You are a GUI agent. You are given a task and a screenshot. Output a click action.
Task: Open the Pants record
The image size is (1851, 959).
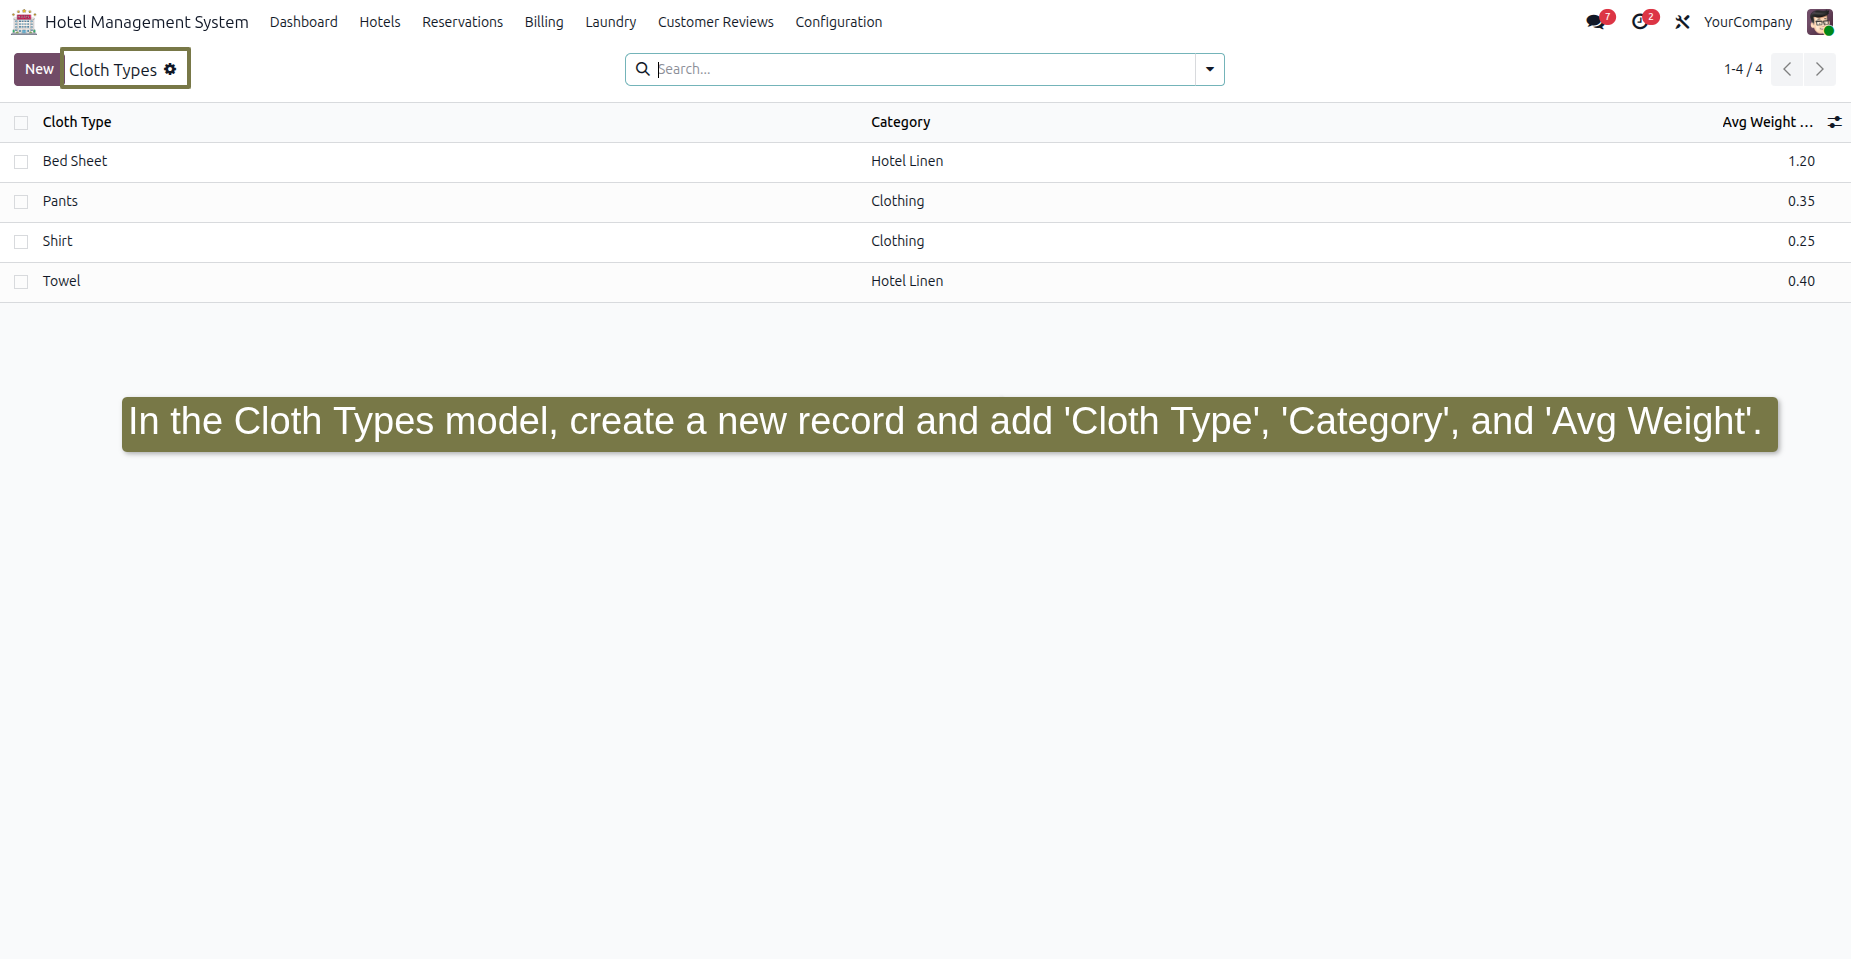[60, 201]
